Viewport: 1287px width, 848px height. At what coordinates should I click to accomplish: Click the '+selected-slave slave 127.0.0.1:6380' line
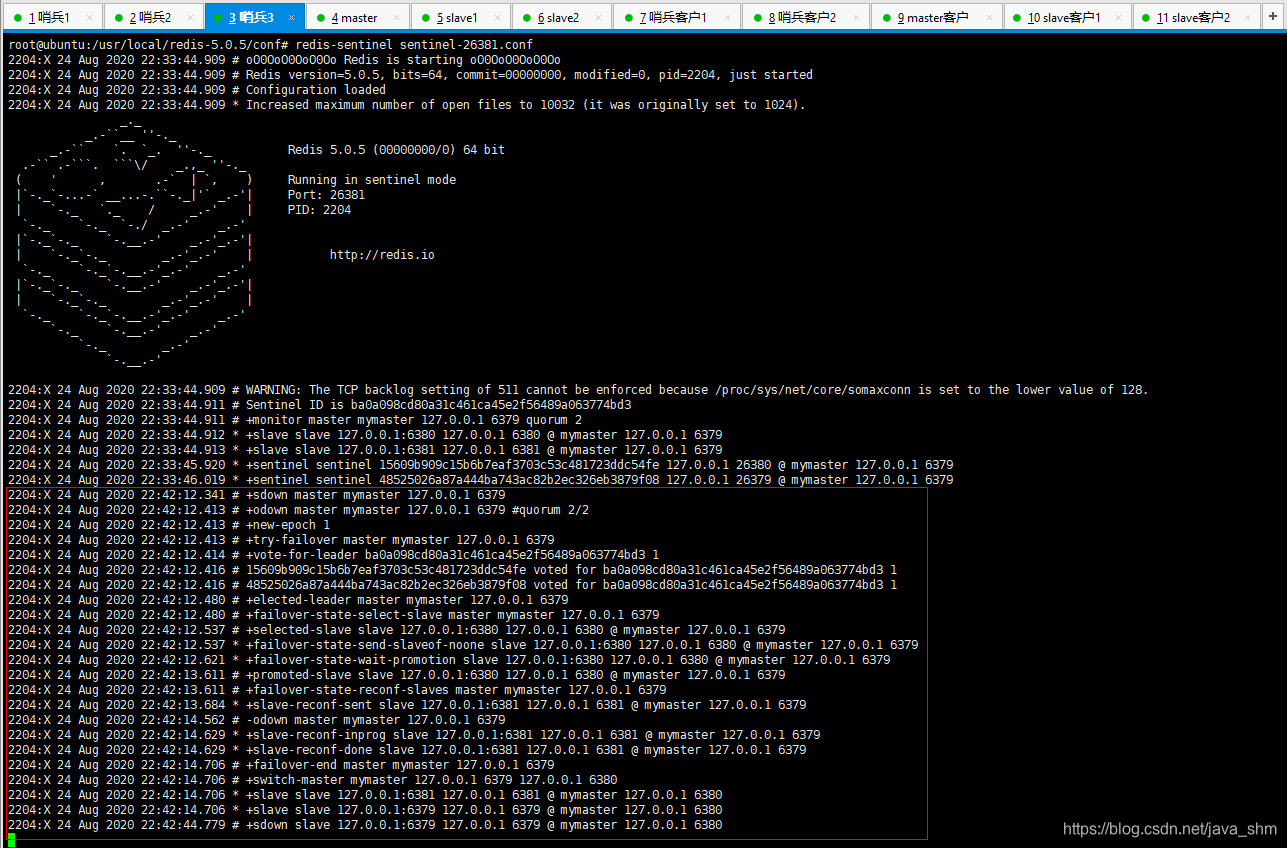(x=396, y=630)
